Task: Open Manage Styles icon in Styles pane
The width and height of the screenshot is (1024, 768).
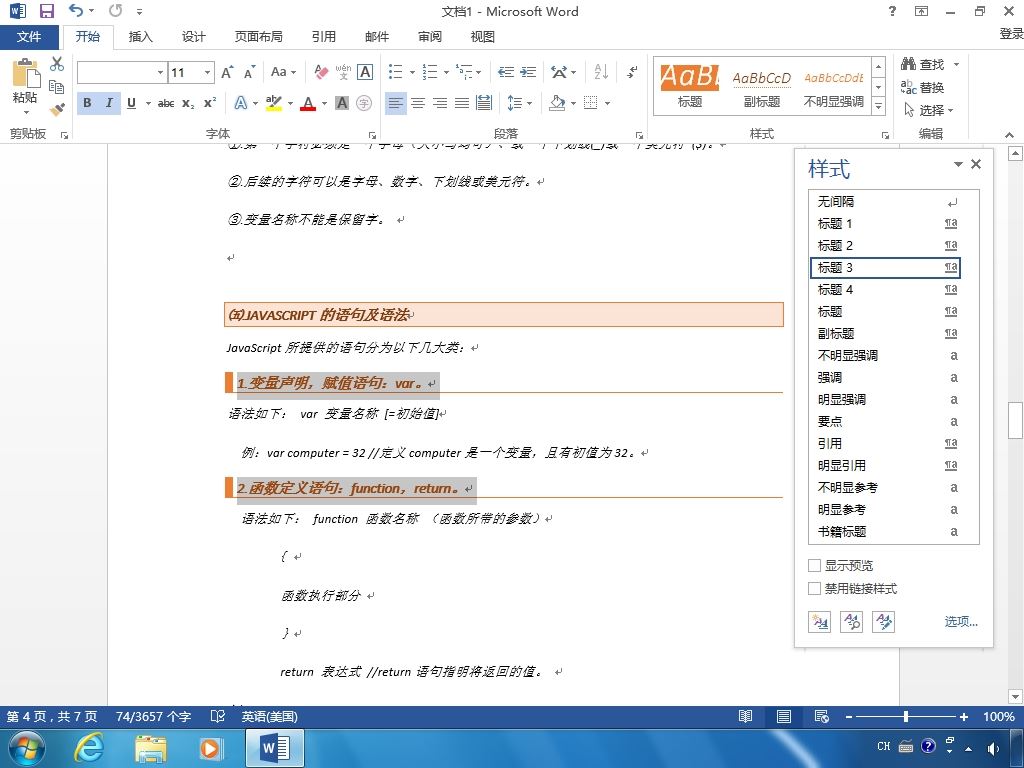Action: 884,621
